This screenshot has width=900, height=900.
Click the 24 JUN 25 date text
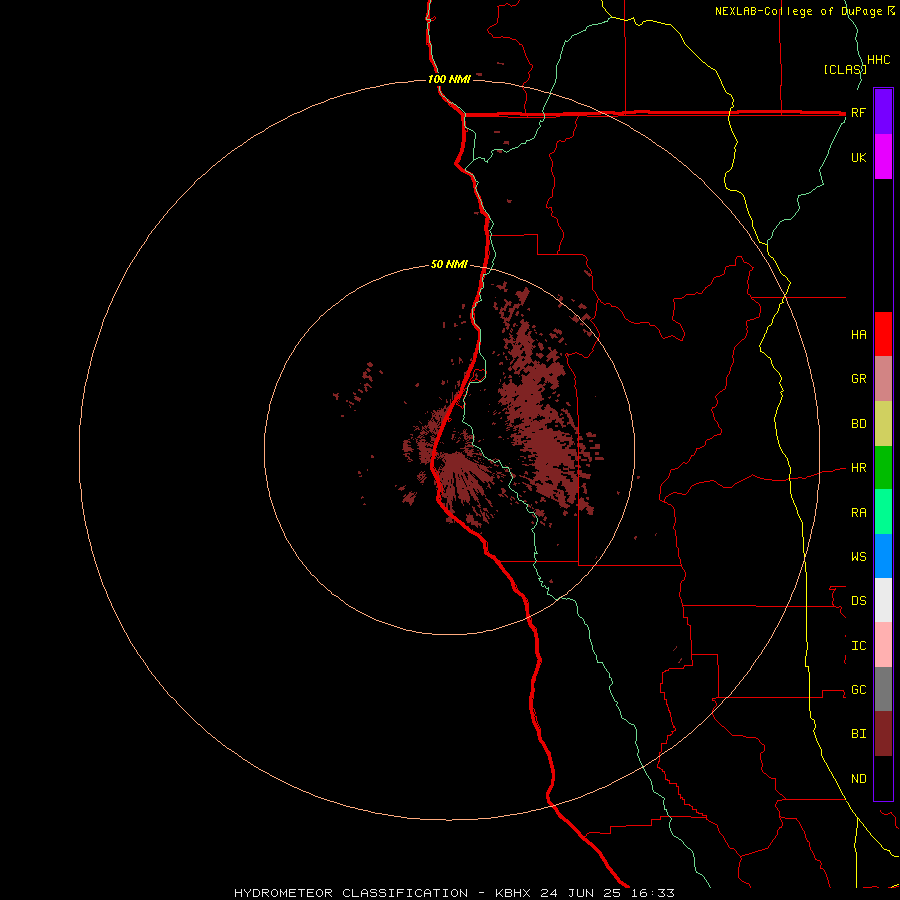(582, 893)
